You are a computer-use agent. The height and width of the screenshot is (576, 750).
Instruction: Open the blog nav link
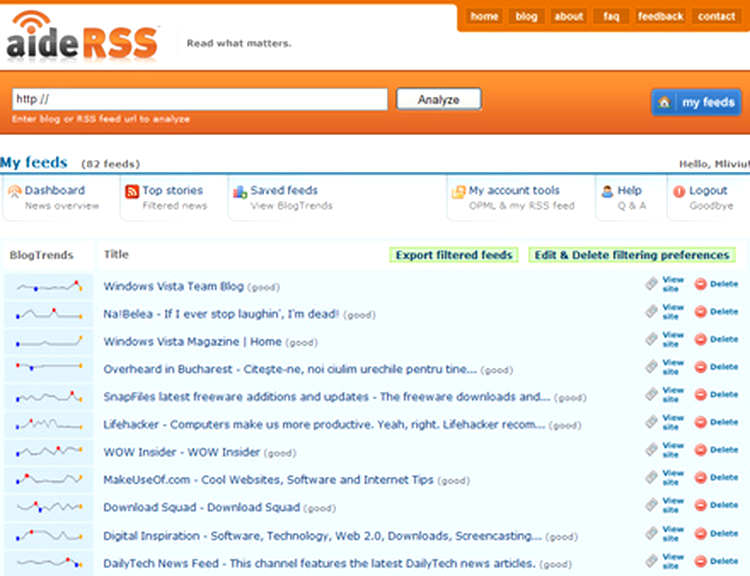coord(526,16)
